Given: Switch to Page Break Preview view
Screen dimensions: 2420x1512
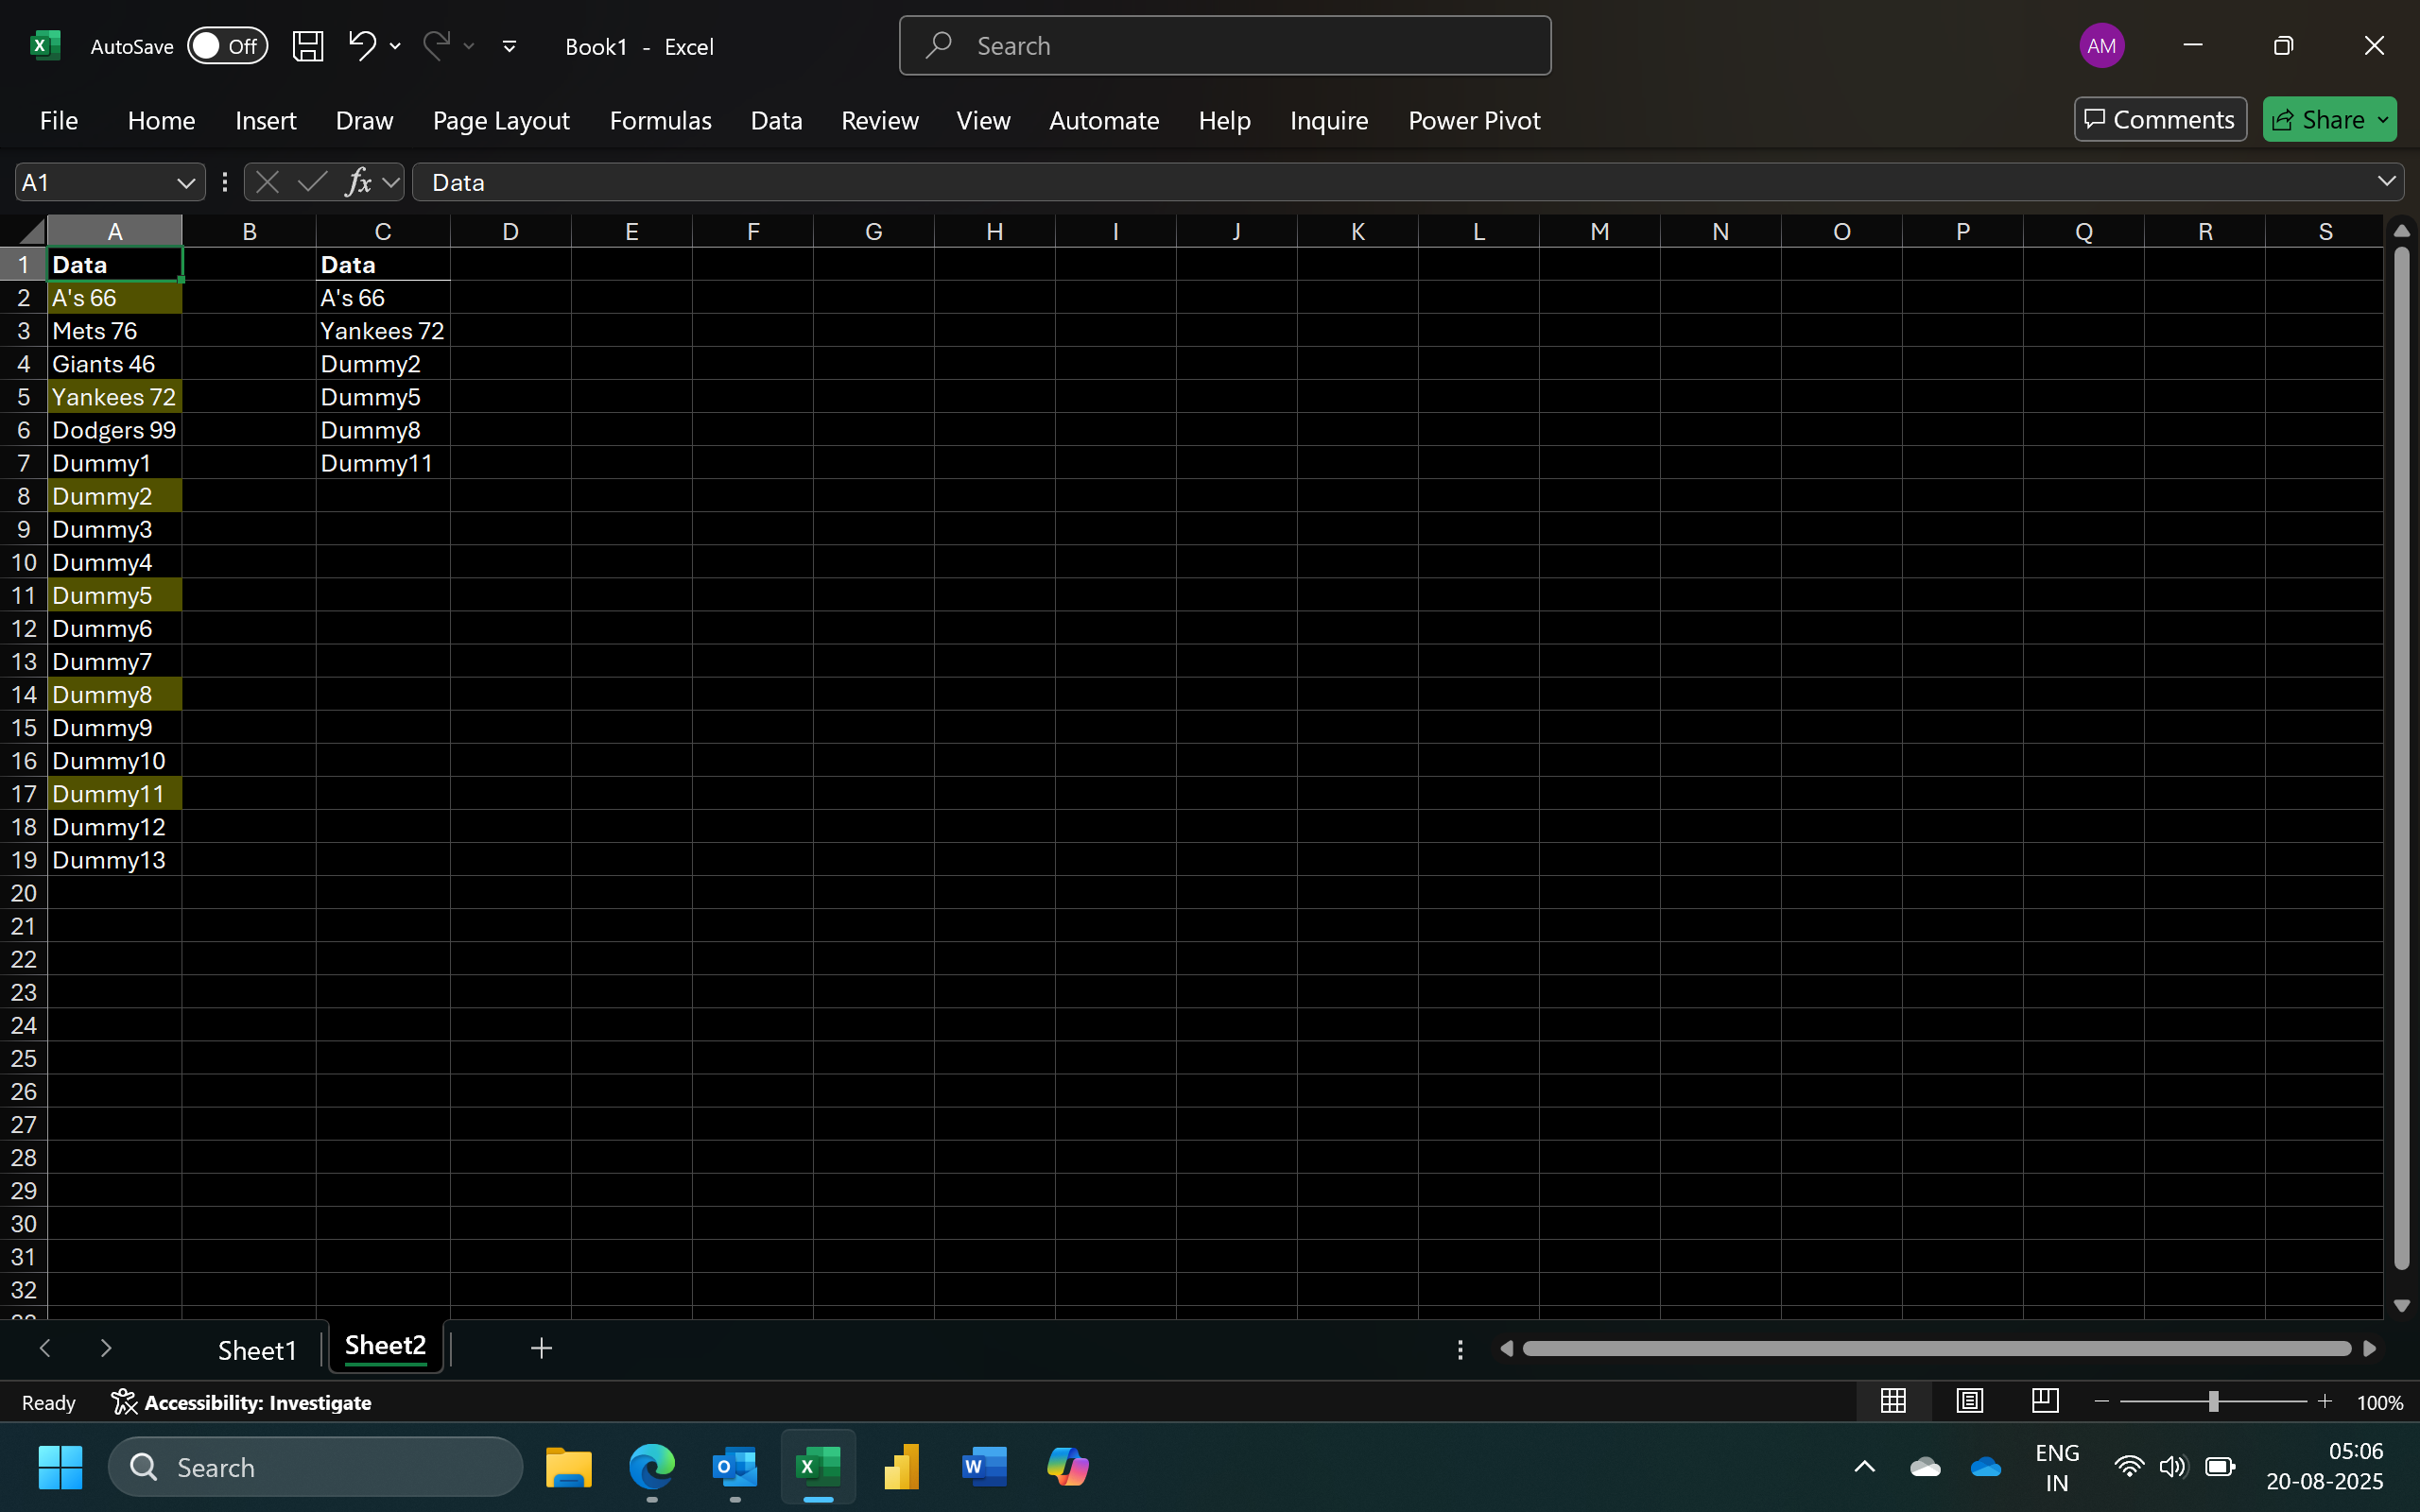Looking at the screenshot, I should click(2045, 1401).
